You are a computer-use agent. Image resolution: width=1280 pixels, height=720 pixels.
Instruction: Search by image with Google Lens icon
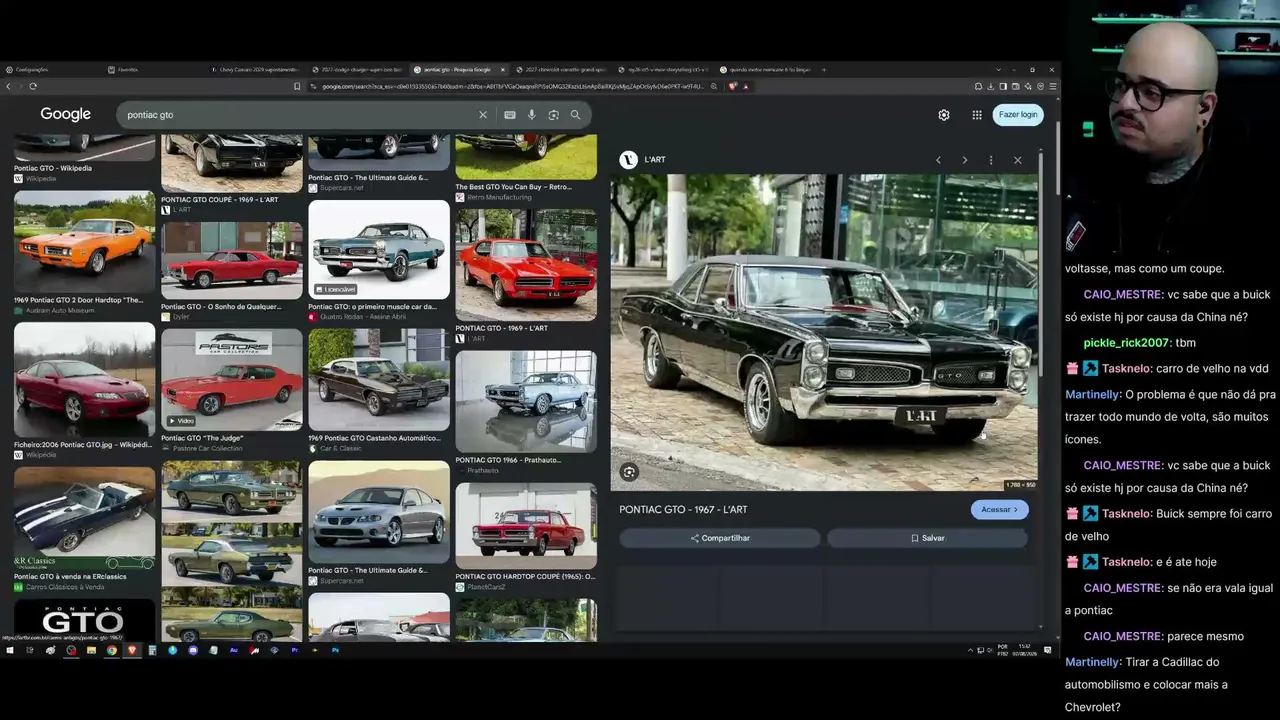(553, 115)
